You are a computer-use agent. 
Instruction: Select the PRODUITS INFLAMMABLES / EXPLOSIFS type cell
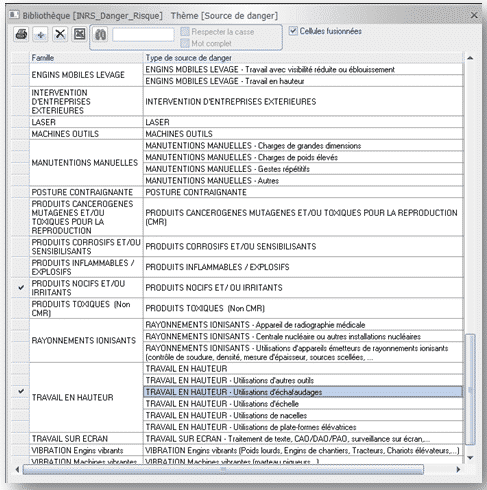(303, 267)
